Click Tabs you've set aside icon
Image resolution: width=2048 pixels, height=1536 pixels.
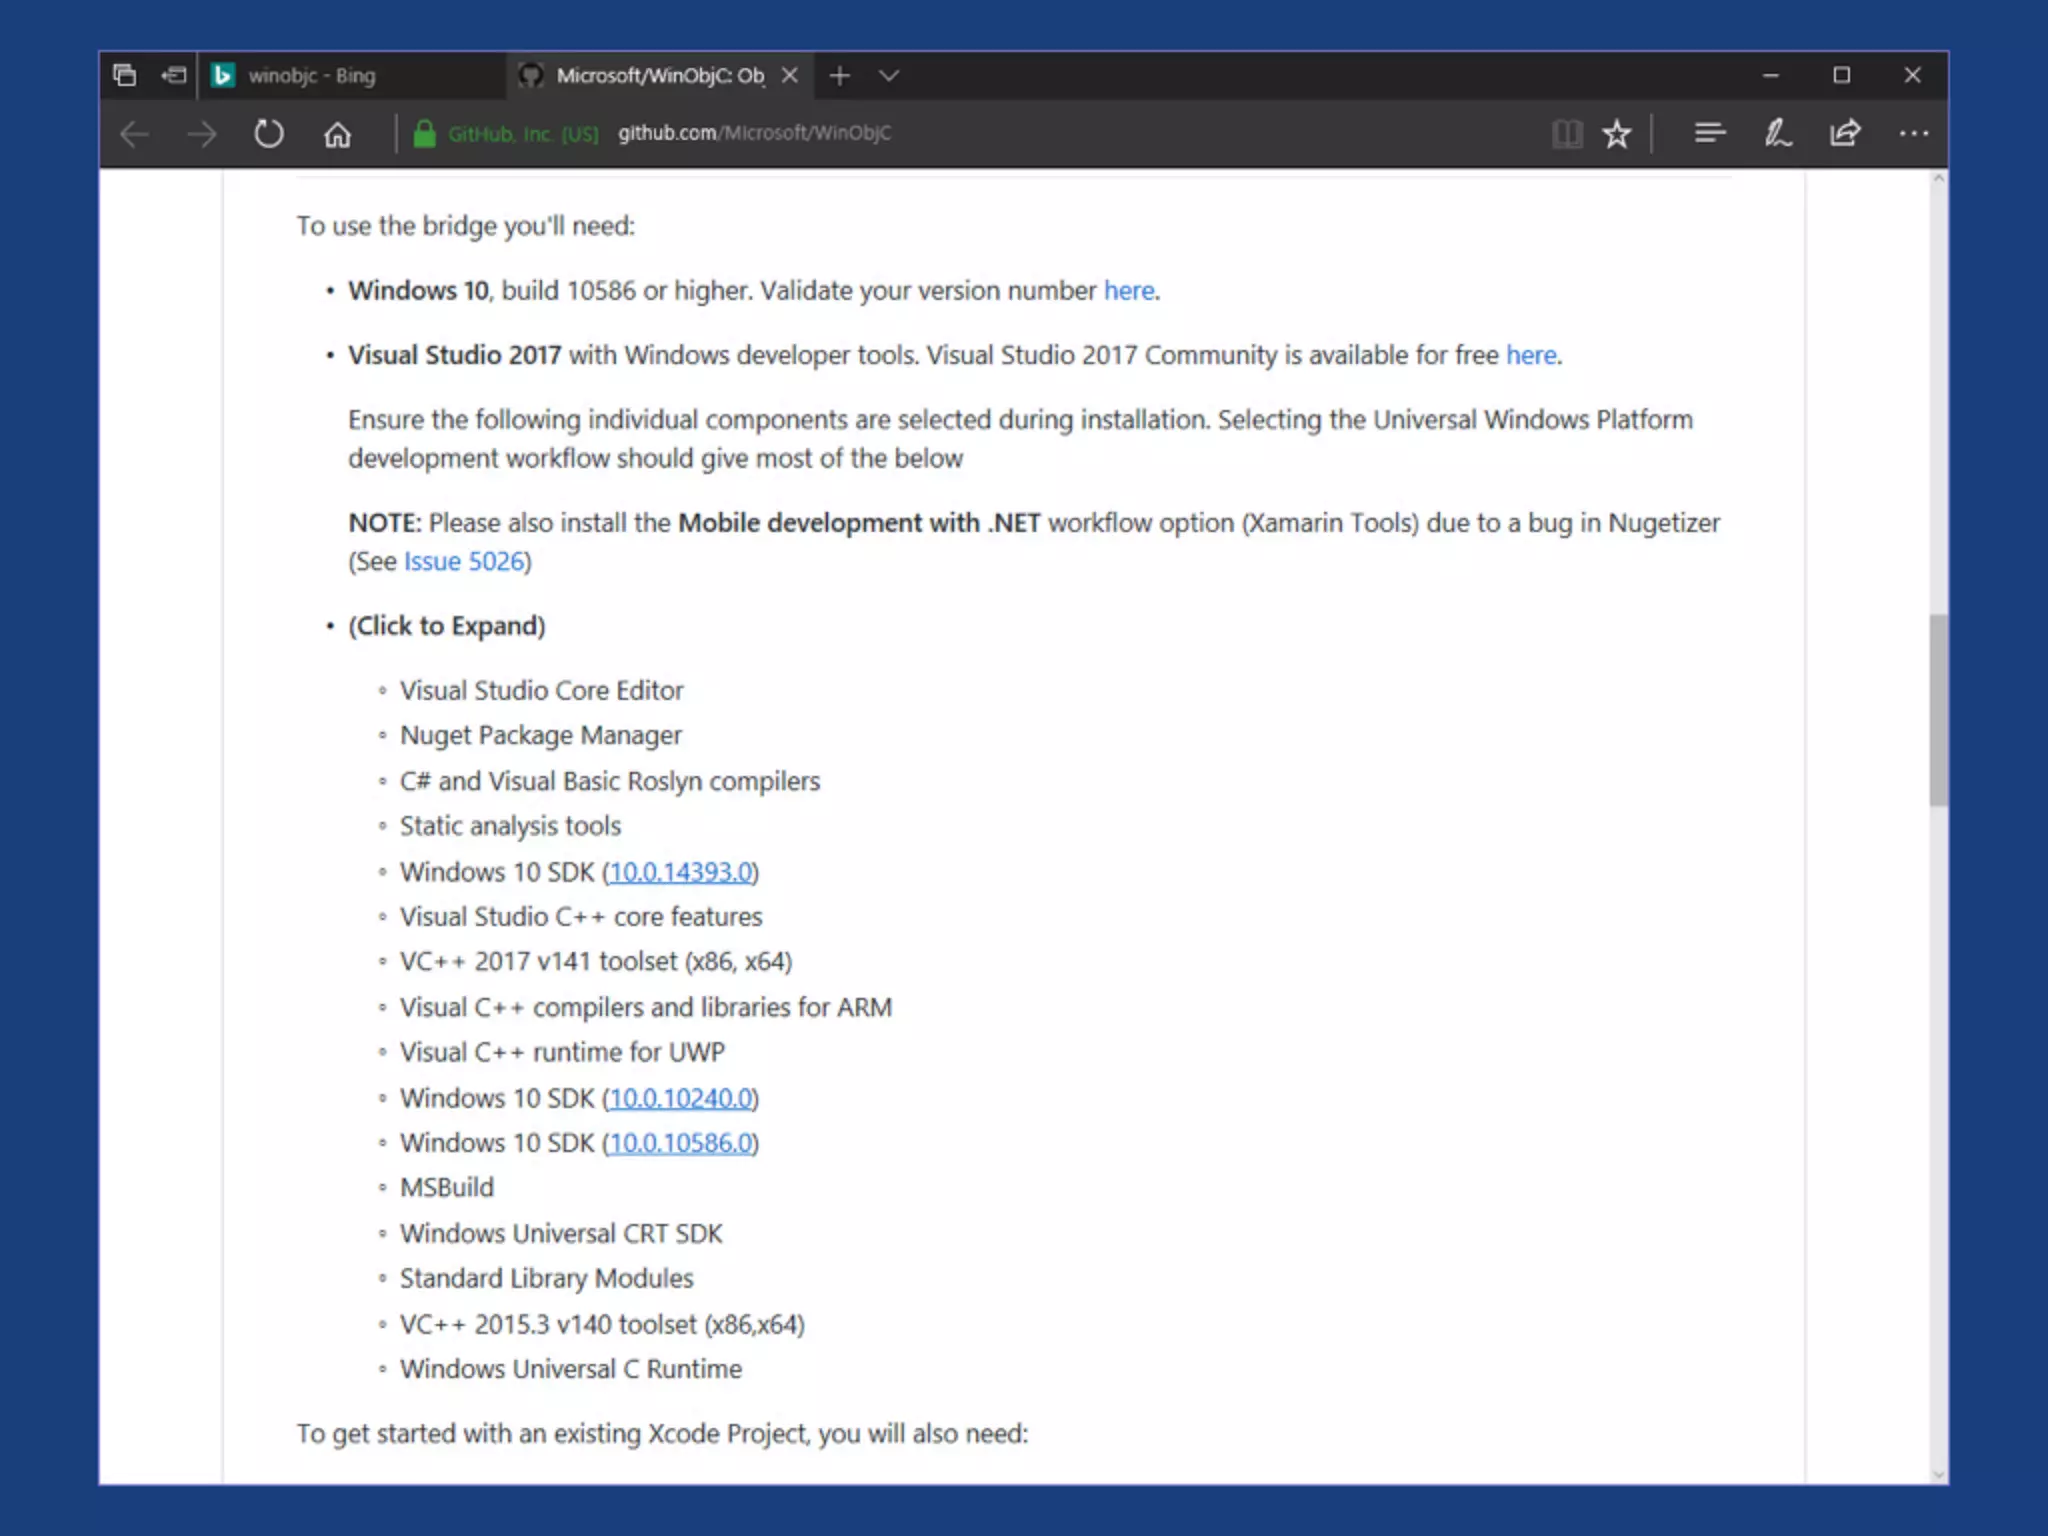coord(125,75)
